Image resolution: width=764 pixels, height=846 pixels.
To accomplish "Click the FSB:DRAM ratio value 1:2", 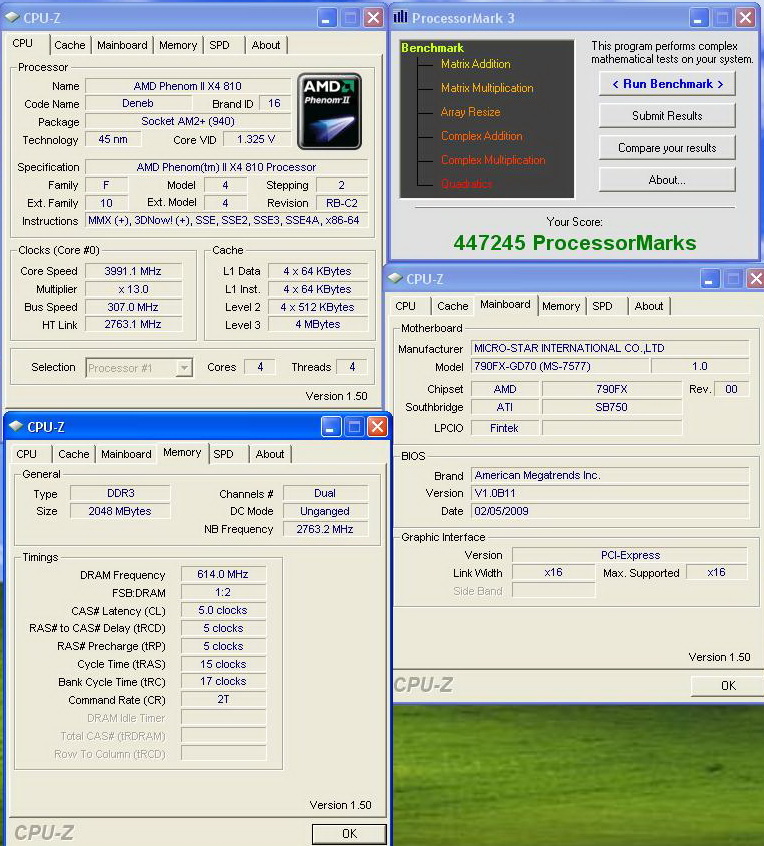I will pyautogui.click(x=223, y=592).
